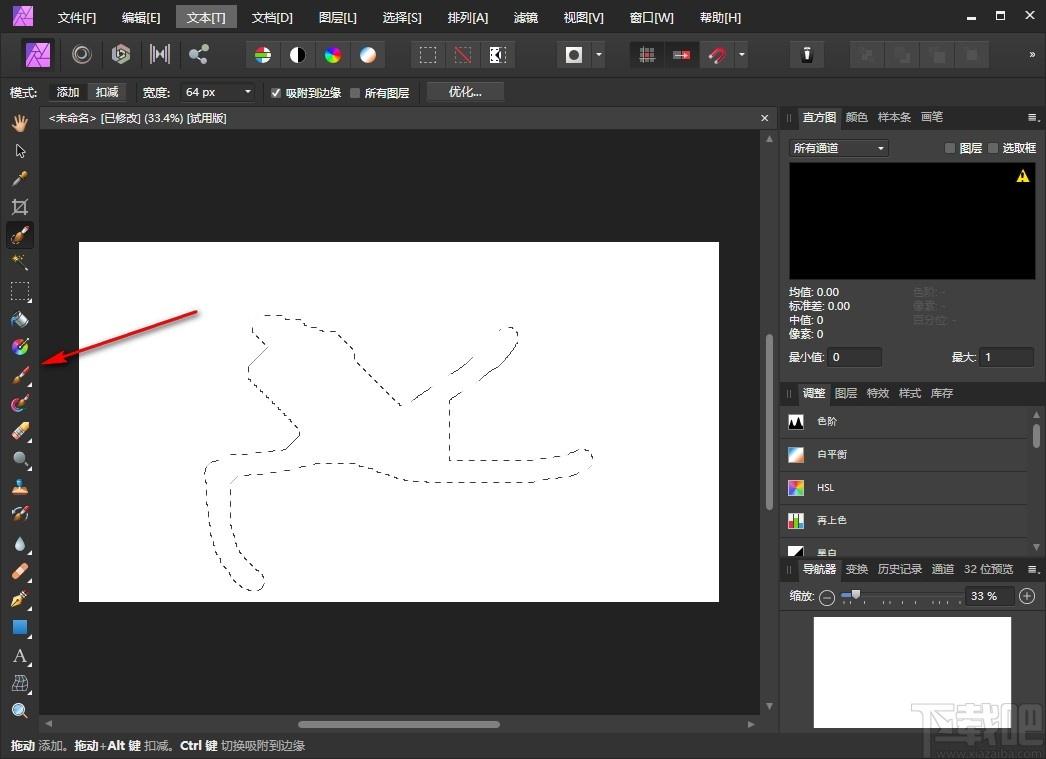Enable histogram Marquee checkbox

pos(993,148)
